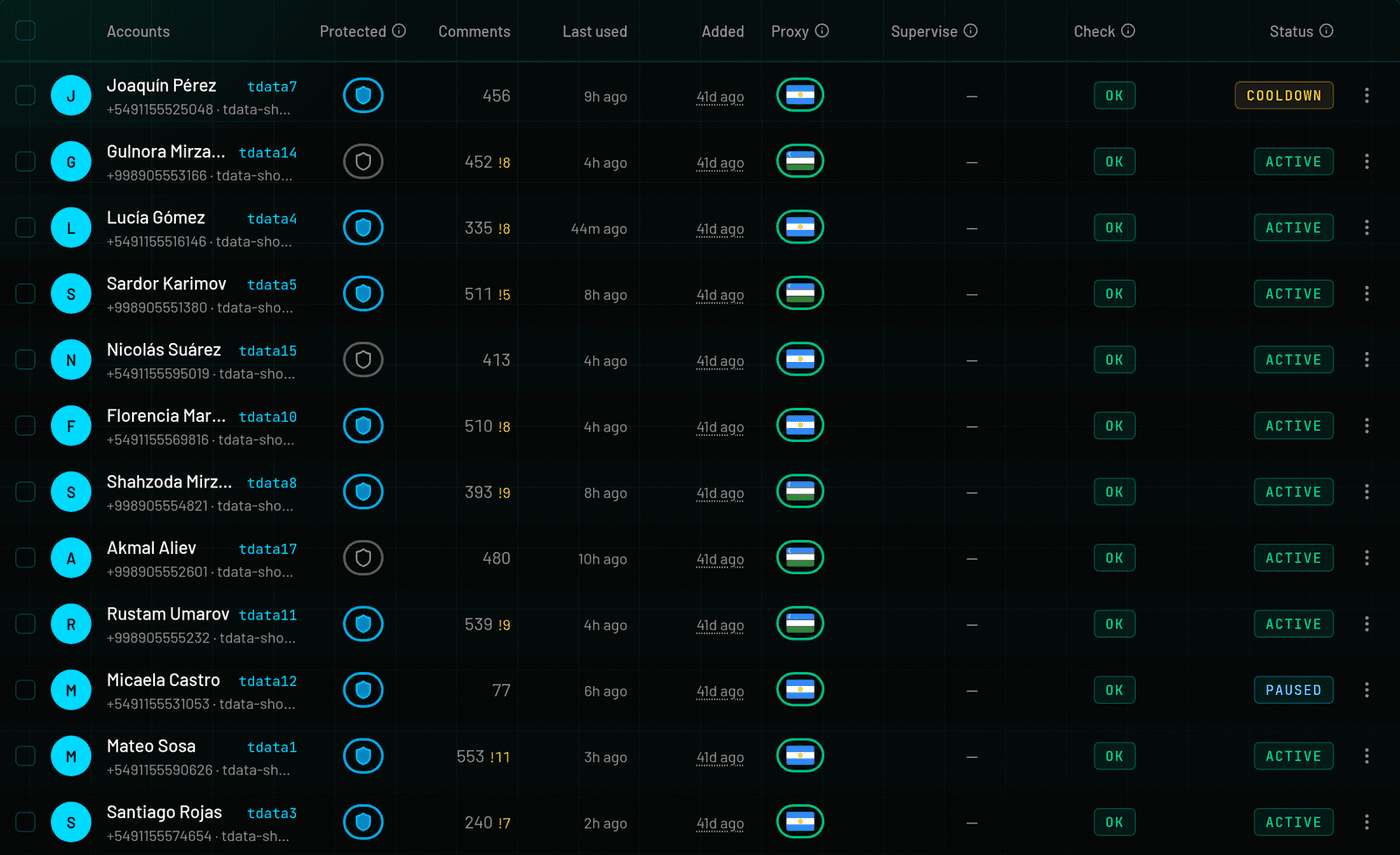
Task: Open row options menu for Micaela Castro
Action: point(1367,689)
